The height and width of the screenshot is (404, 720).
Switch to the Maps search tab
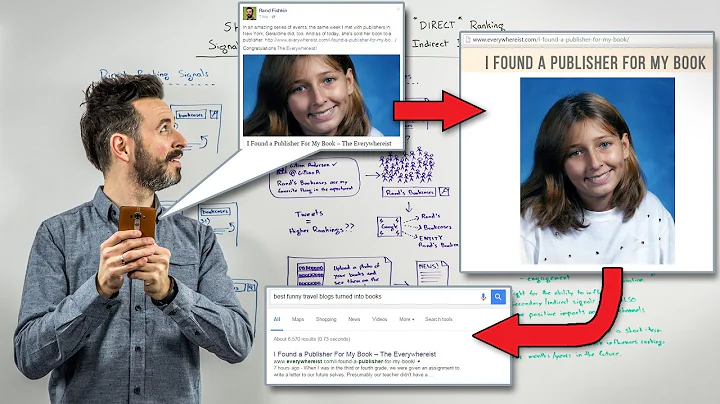(298, 319)
